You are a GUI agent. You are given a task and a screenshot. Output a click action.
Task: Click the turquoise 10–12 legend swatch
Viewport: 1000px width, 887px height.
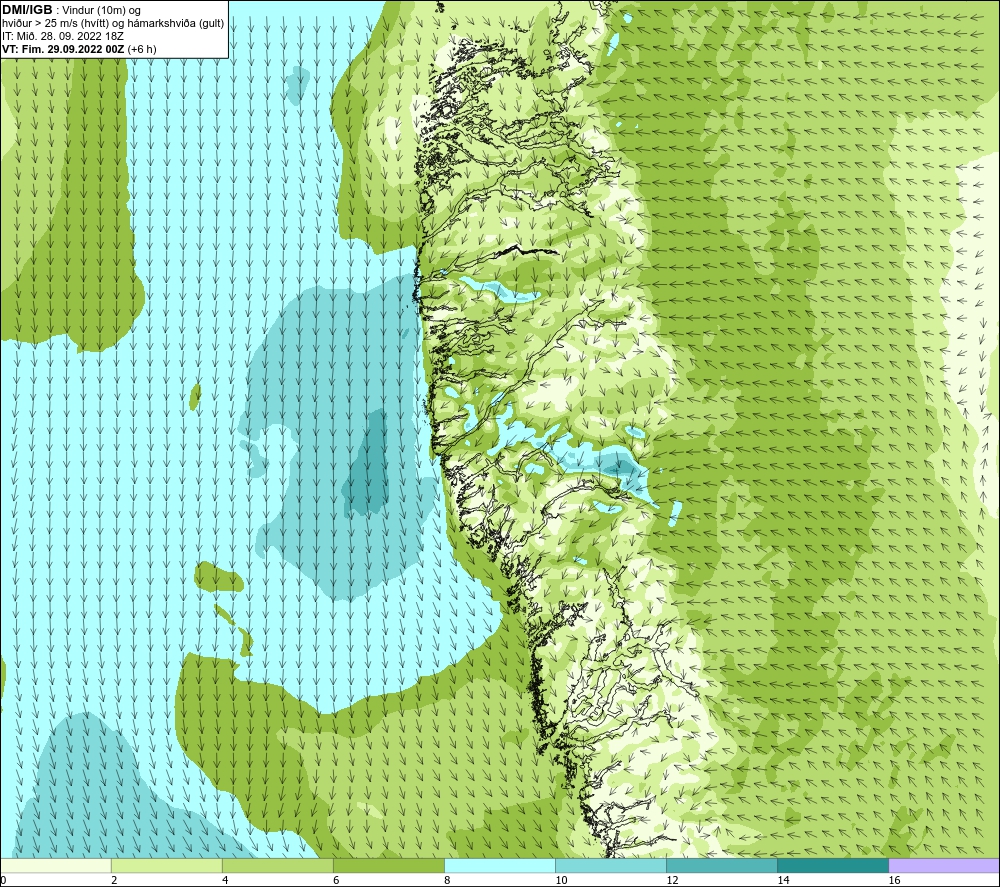click(x=611, y=865)
